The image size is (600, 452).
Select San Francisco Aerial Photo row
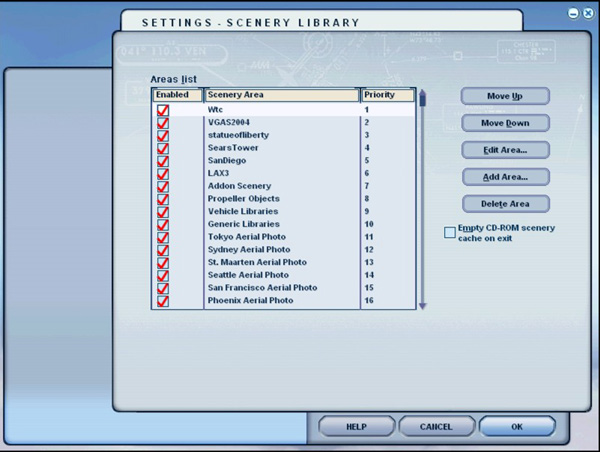(x=284, y=288)
